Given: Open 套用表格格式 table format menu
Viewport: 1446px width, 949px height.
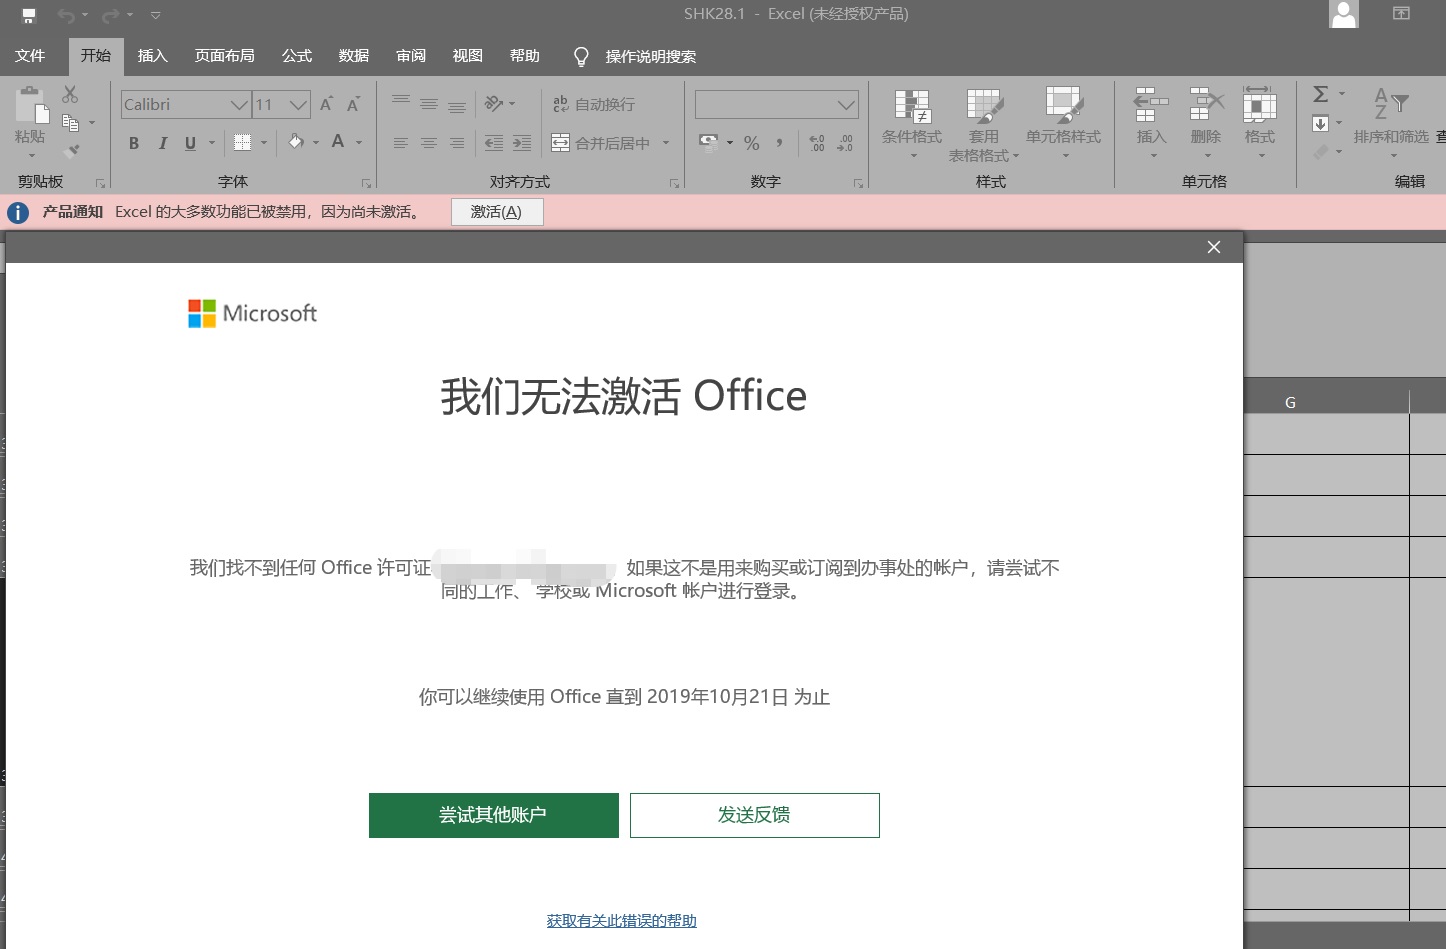Looking at the screenshot, I should pos(984,125).
